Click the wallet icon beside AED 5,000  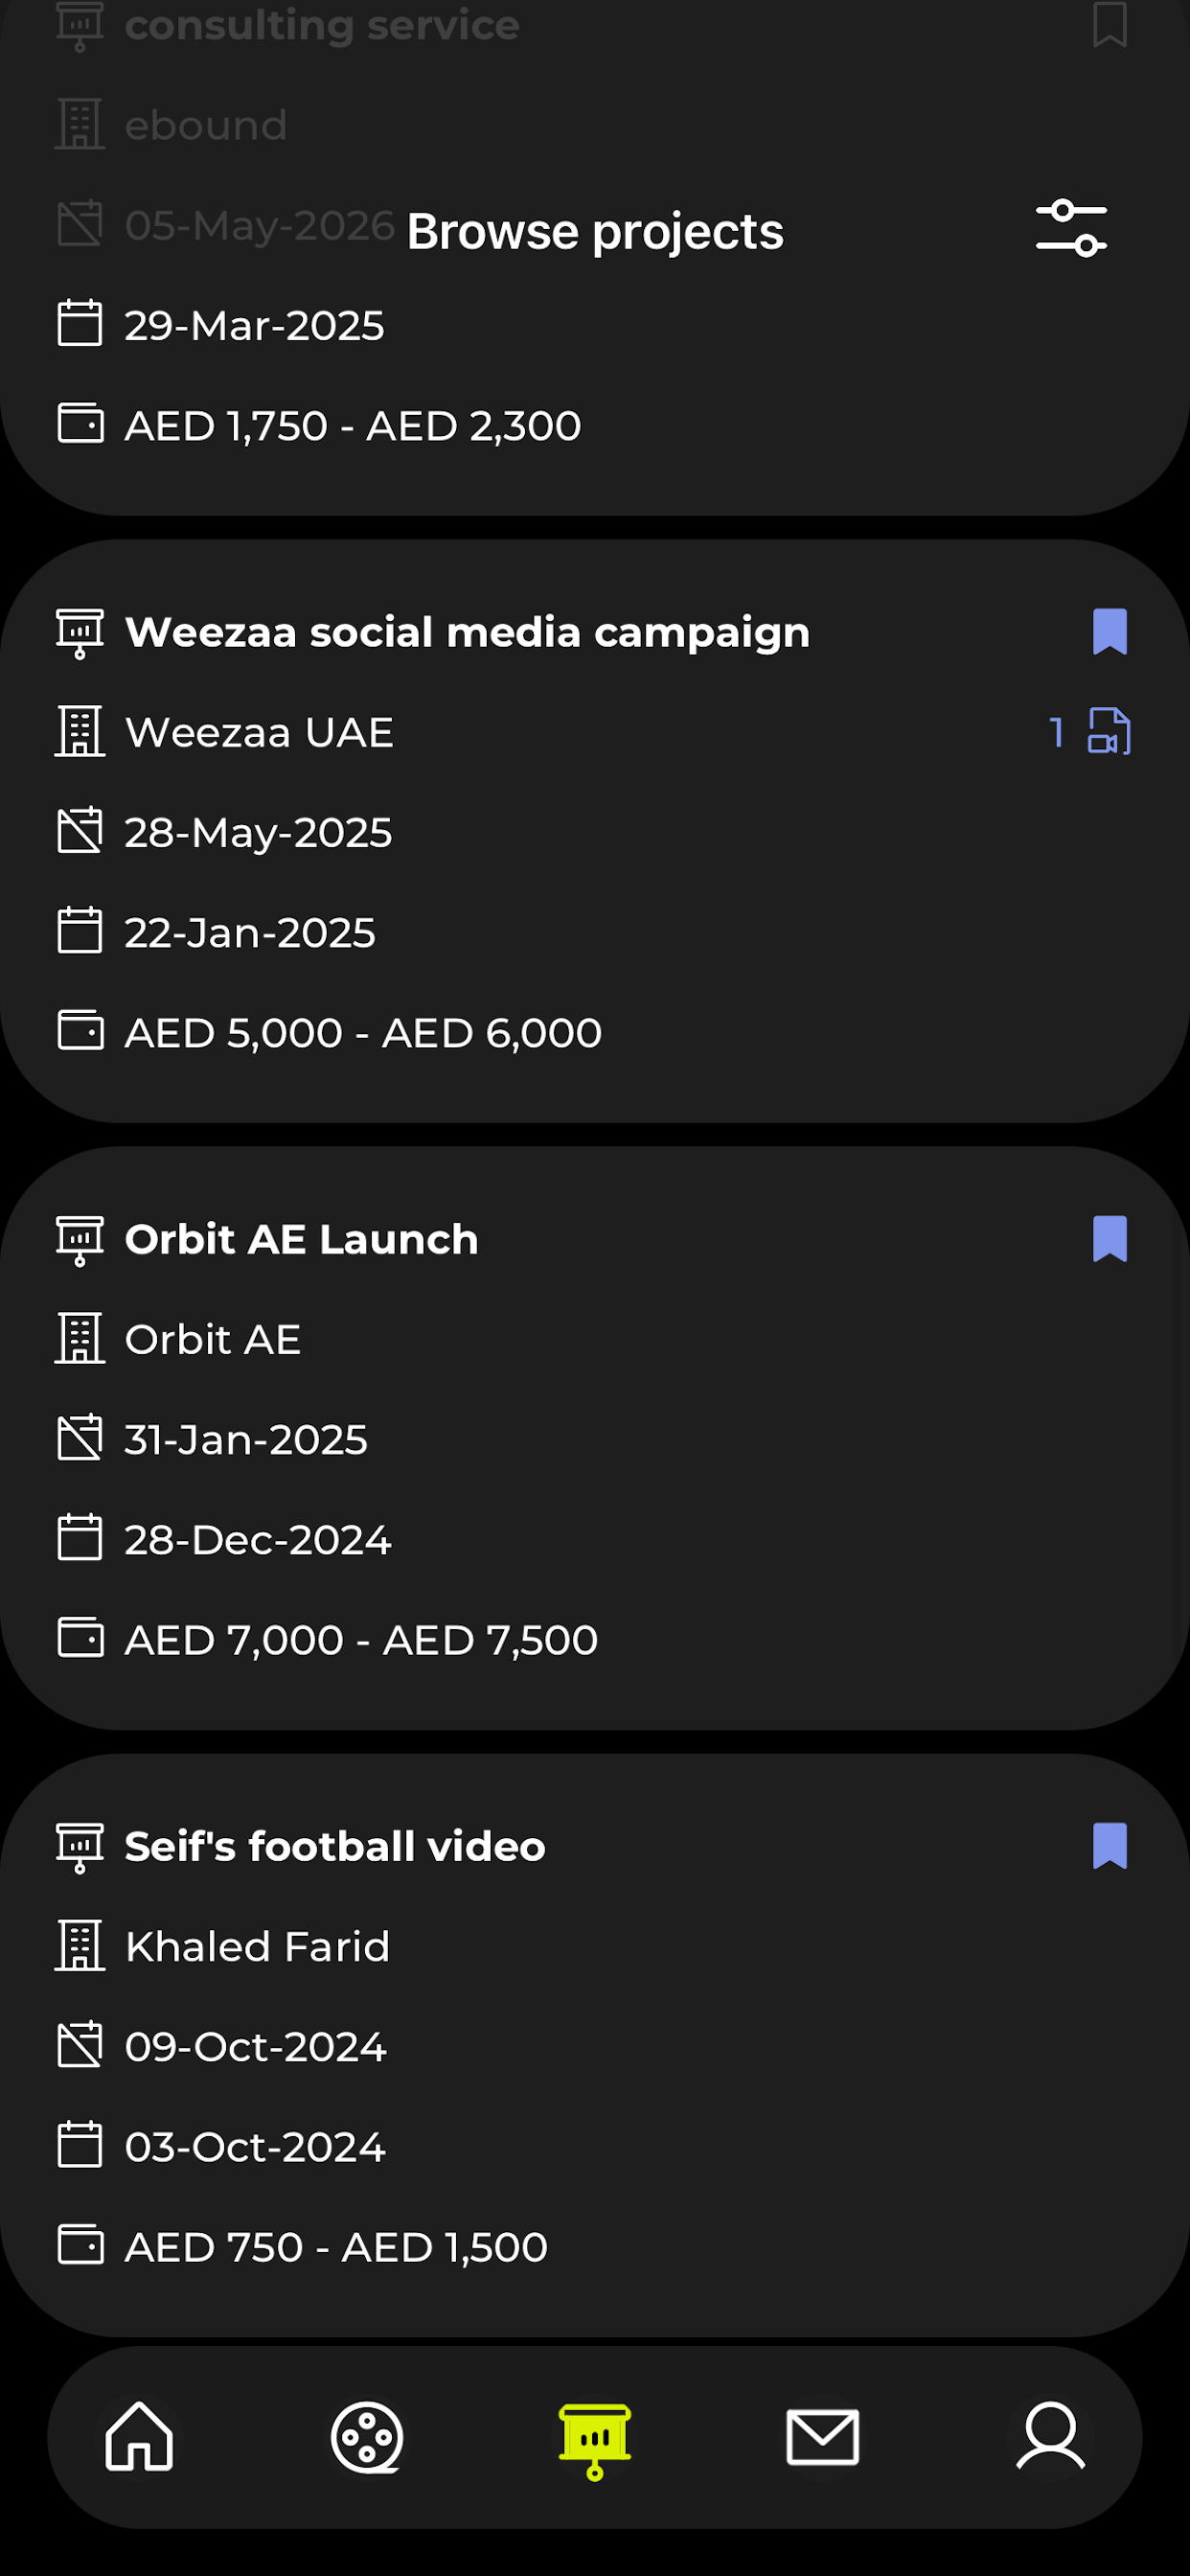click(80, 1031)
